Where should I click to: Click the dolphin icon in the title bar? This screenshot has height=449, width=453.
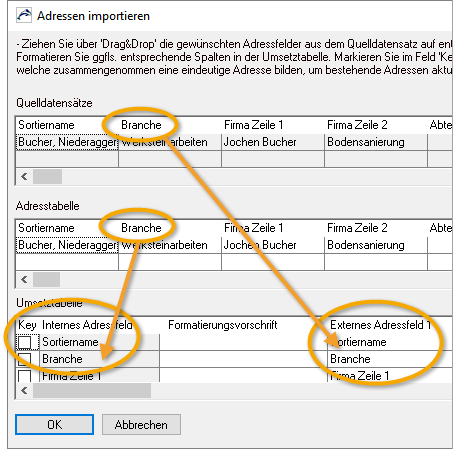tap(24, 15)
